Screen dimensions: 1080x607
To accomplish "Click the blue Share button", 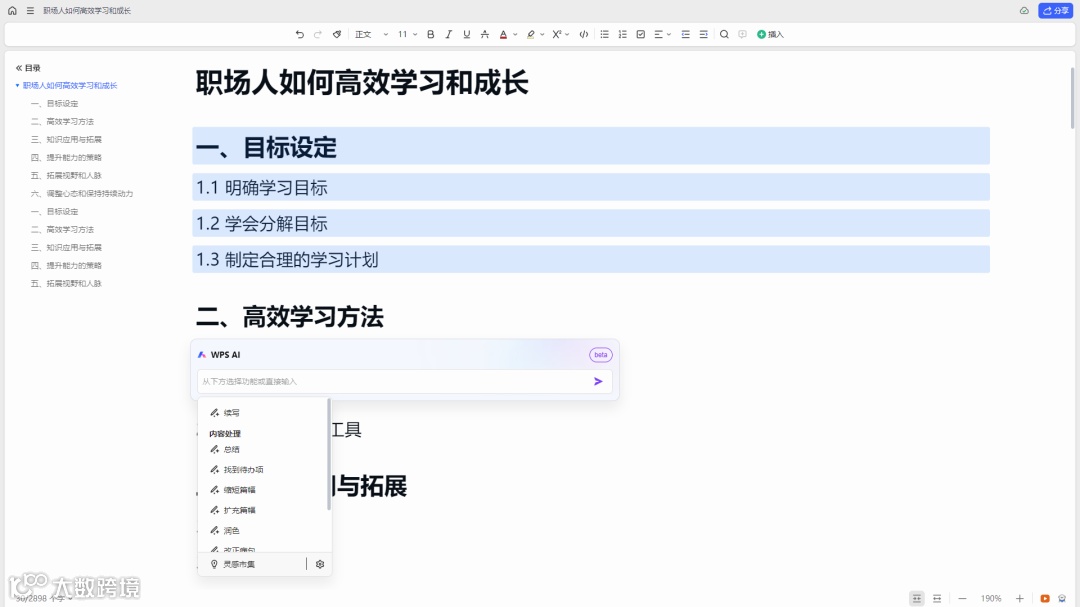I will (1055, 10).
